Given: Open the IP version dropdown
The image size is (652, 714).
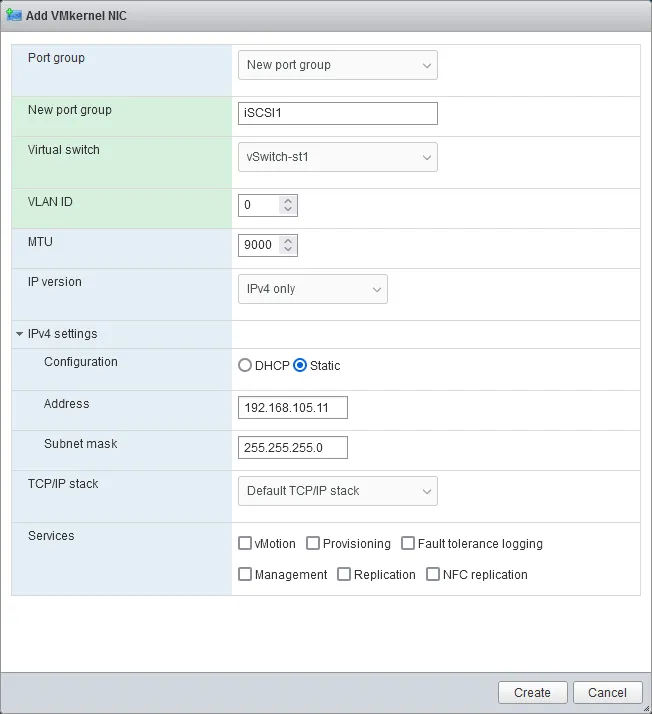Looking at the screenshot, I should pos(312,289).
